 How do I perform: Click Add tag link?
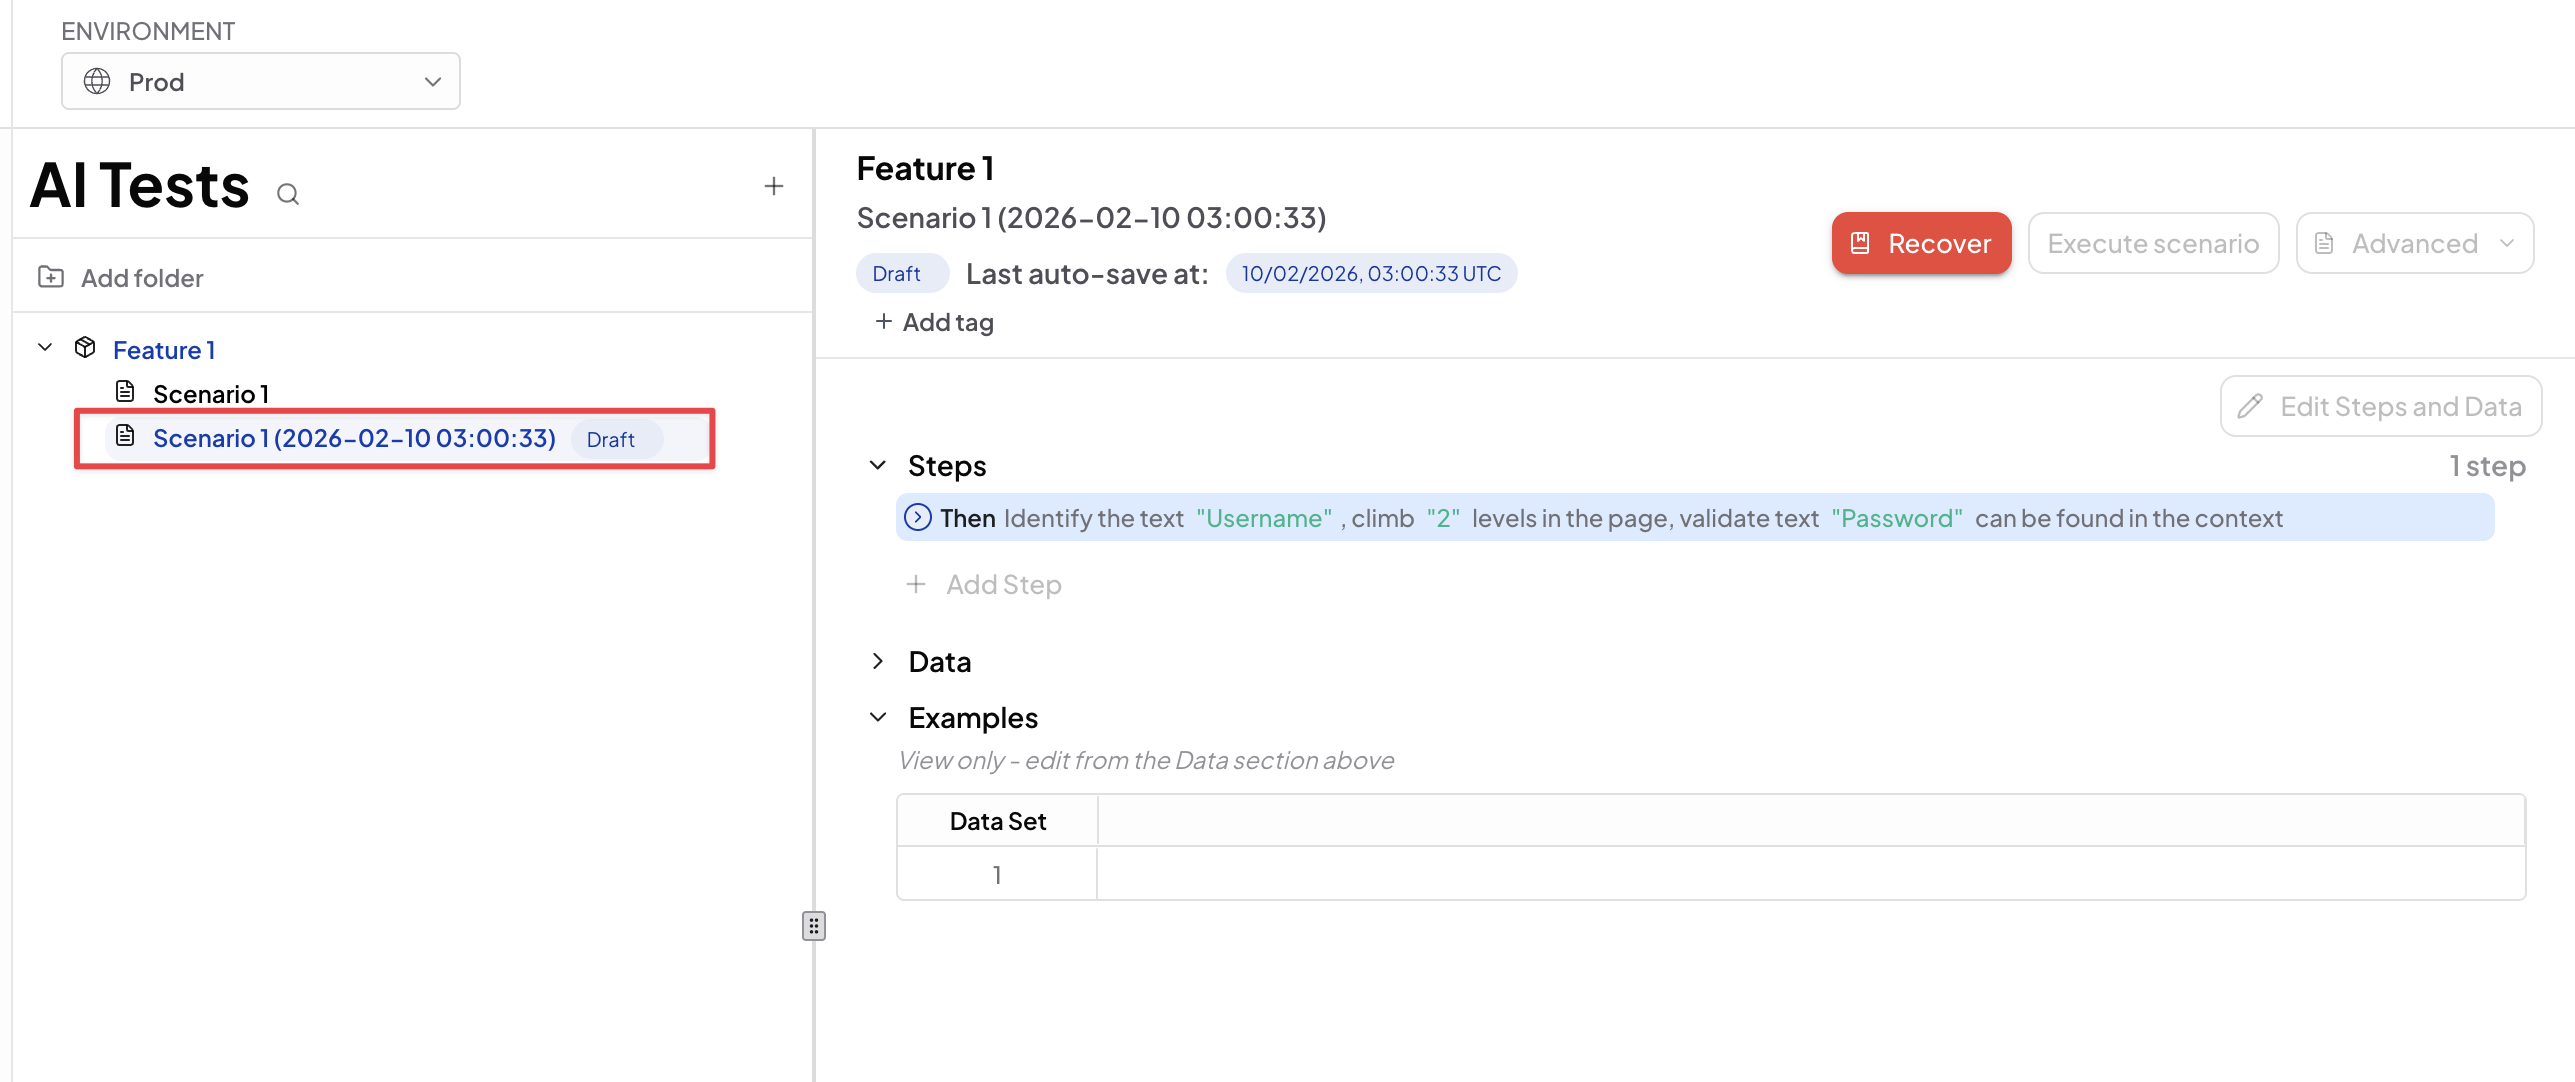click(x=935, y=322)
